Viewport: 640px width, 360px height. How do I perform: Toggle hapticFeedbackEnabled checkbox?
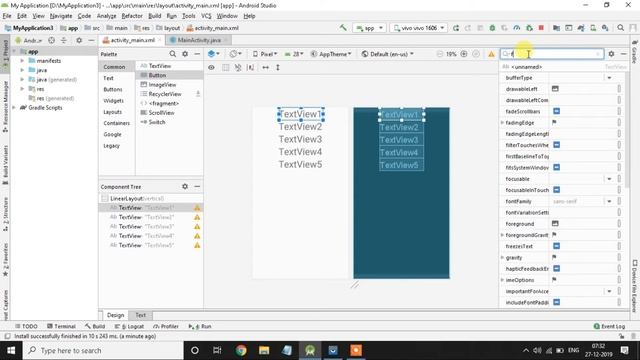(x=556, y=269)
